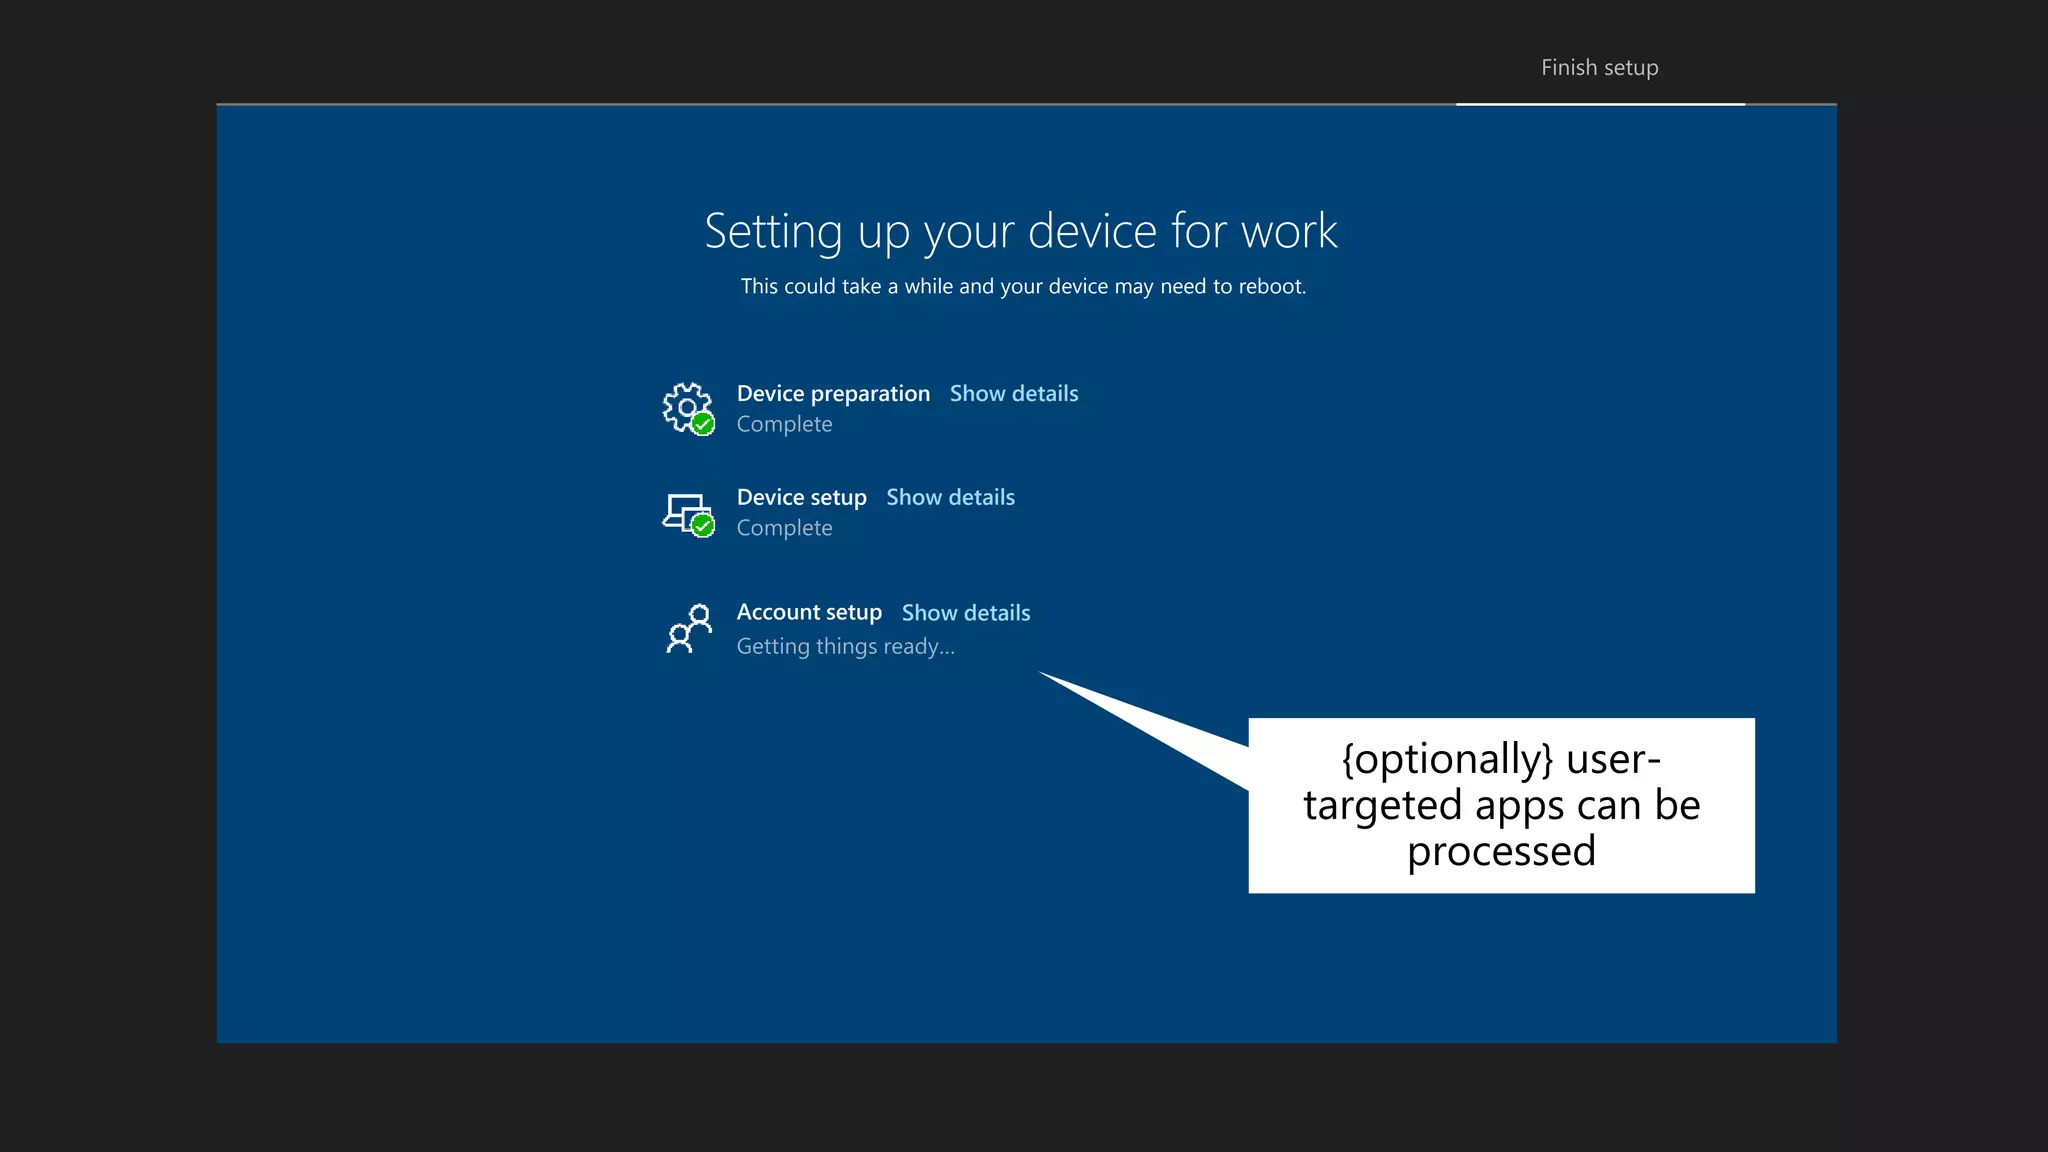Click 'Complete' status under Device preparation
Screen dimensions: 2048x1152
click(x=784, y=424)
